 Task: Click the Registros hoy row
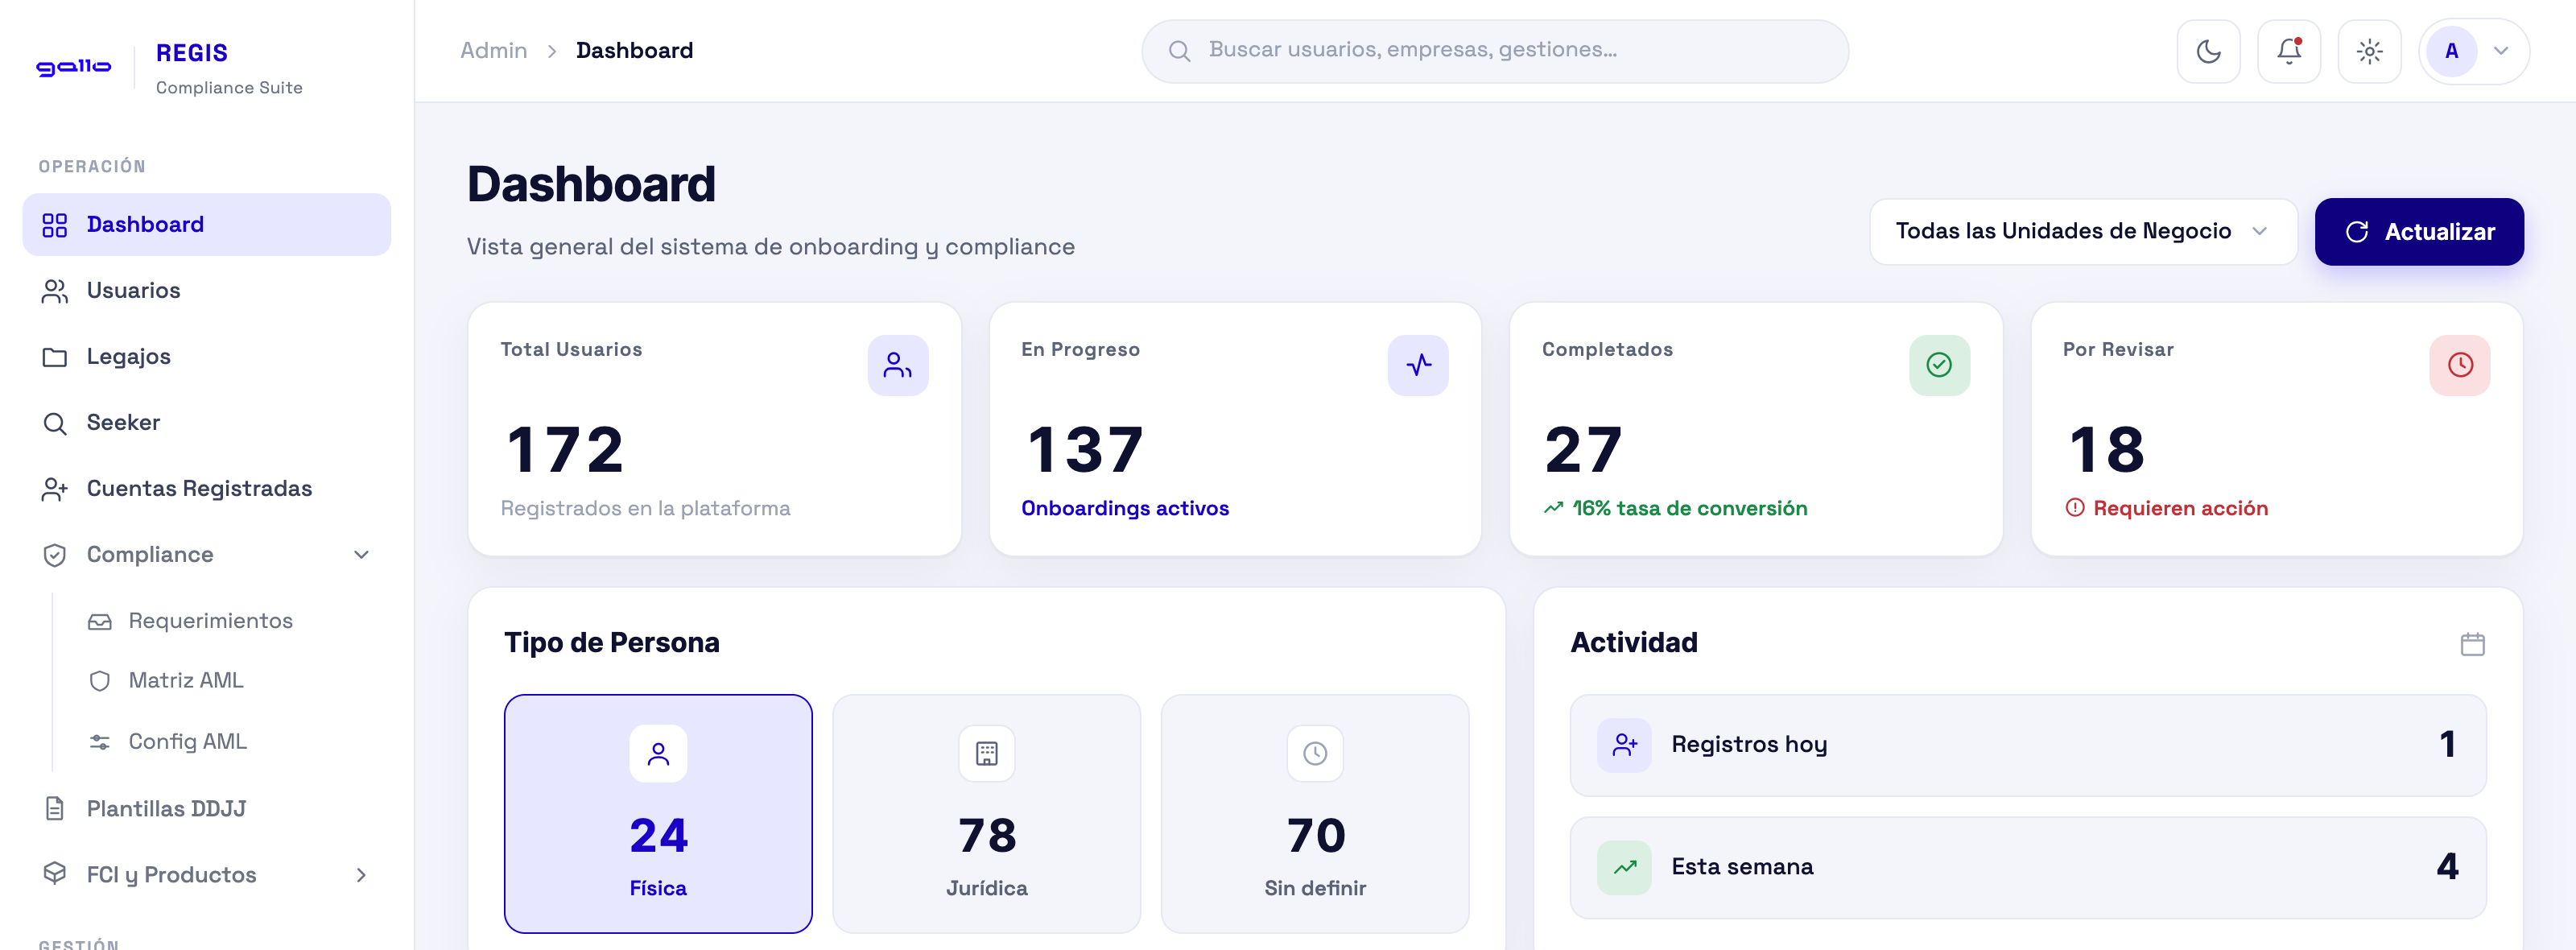tap(2027, 745)
